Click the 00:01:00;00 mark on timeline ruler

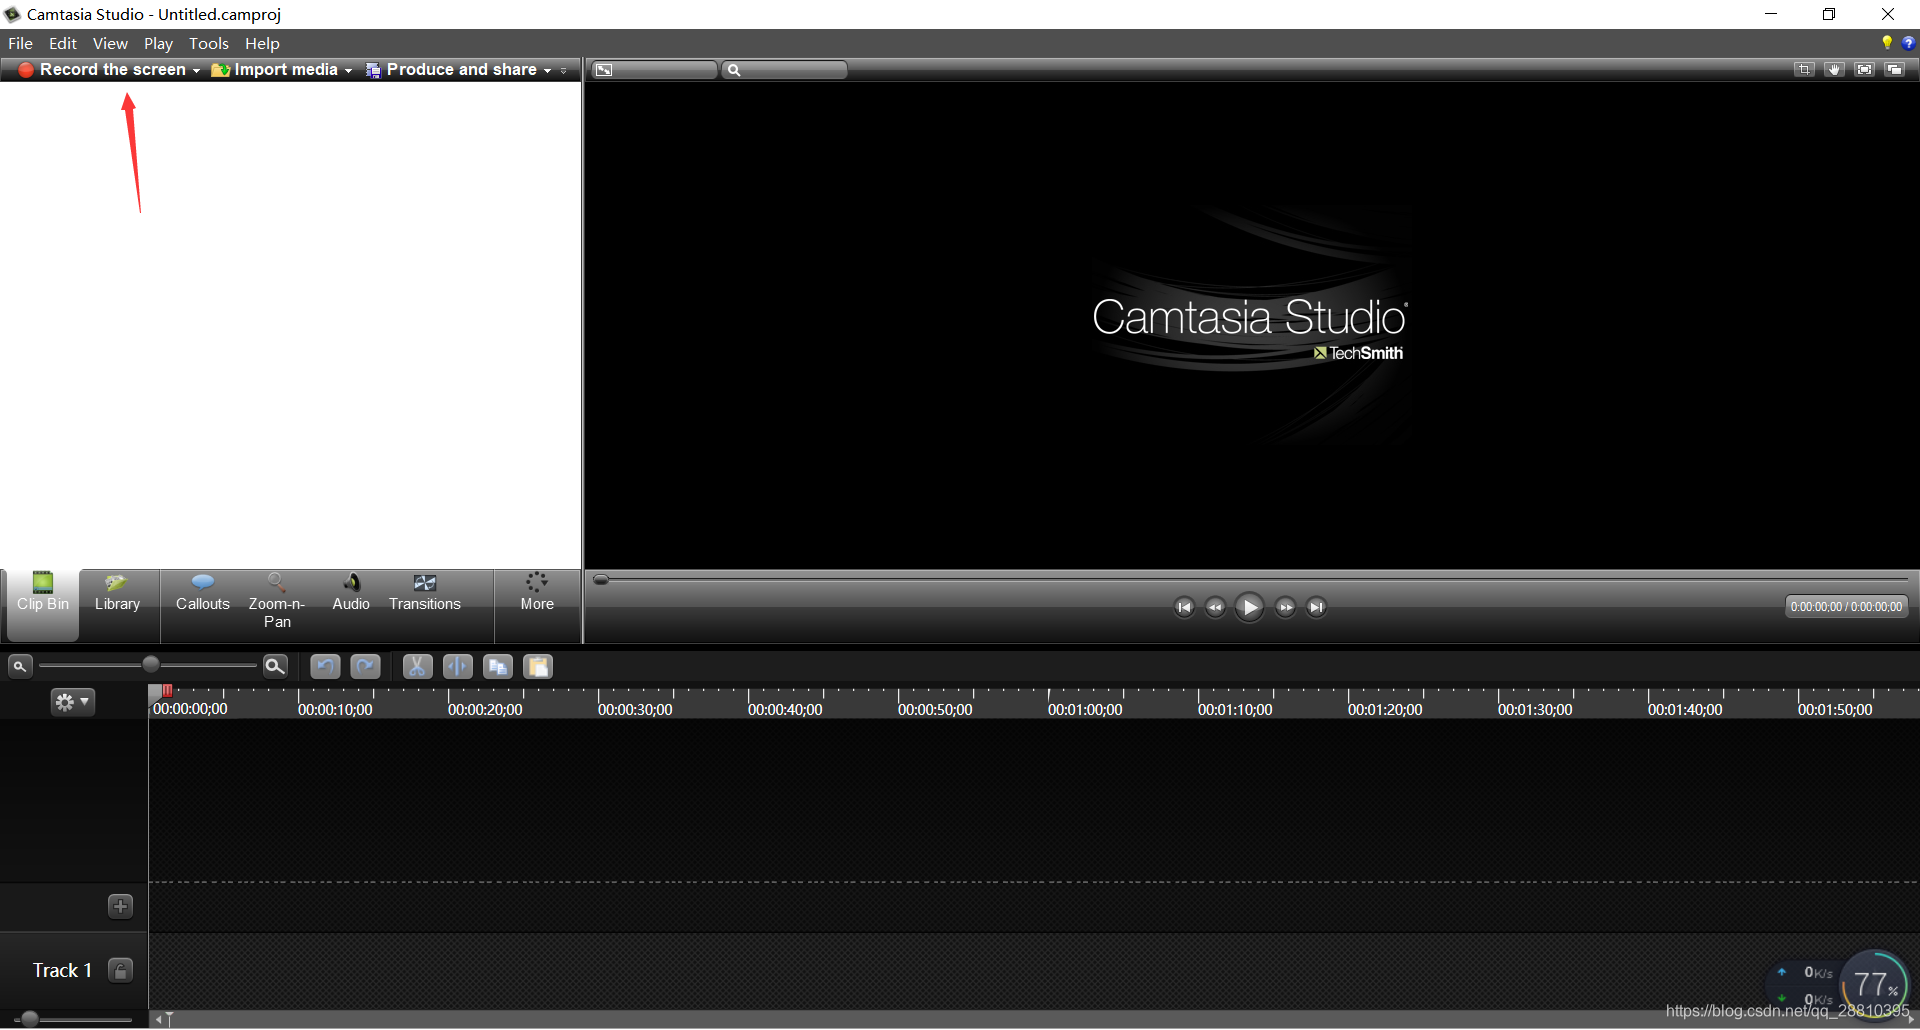pos(1085,710)
